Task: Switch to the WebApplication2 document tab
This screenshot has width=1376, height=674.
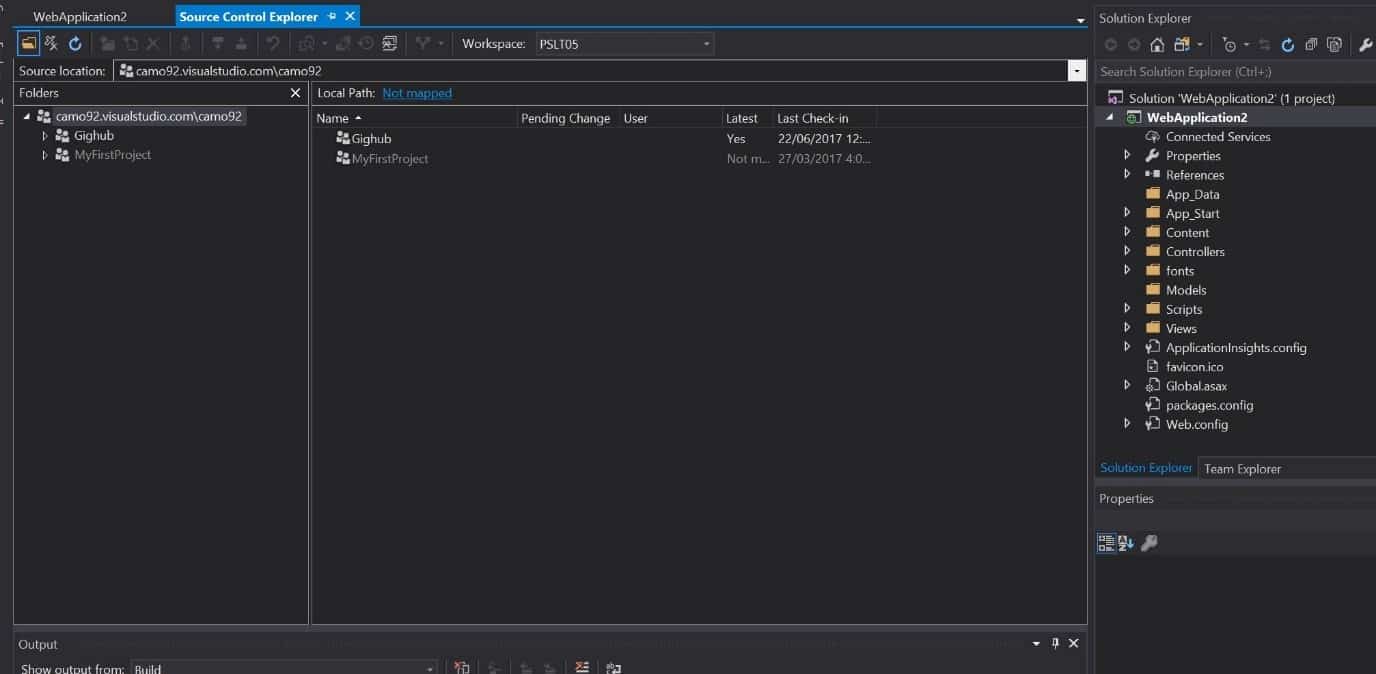Action: tap(80, 17)
